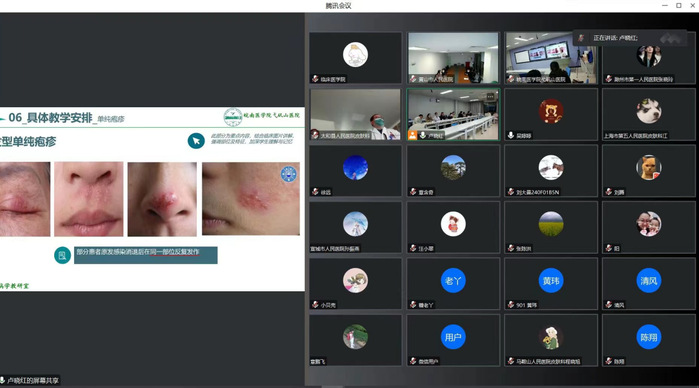The width and height of the screenshot is (699, 388).
Task: Click the 马鞍山人民医院皮肤科 name label
Action: coord(548,362)
